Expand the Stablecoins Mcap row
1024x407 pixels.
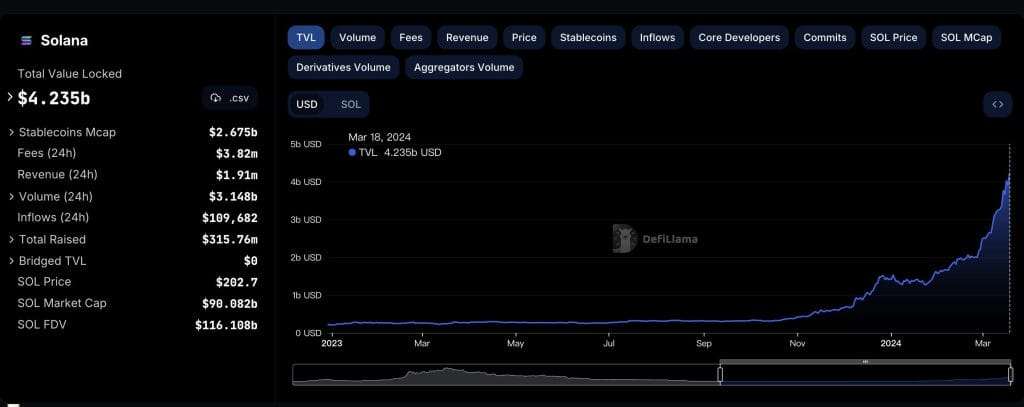click(12, 133)
